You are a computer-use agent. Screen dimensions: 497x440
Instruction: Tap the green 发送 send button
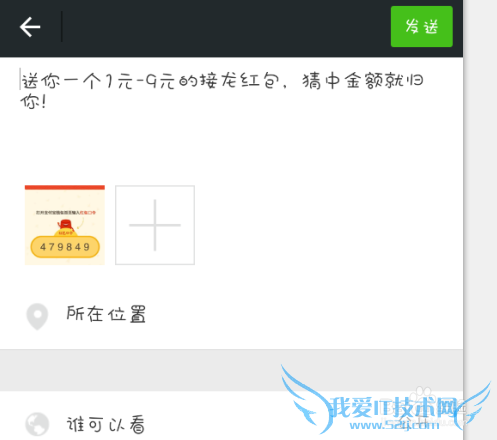coord(422,26)
